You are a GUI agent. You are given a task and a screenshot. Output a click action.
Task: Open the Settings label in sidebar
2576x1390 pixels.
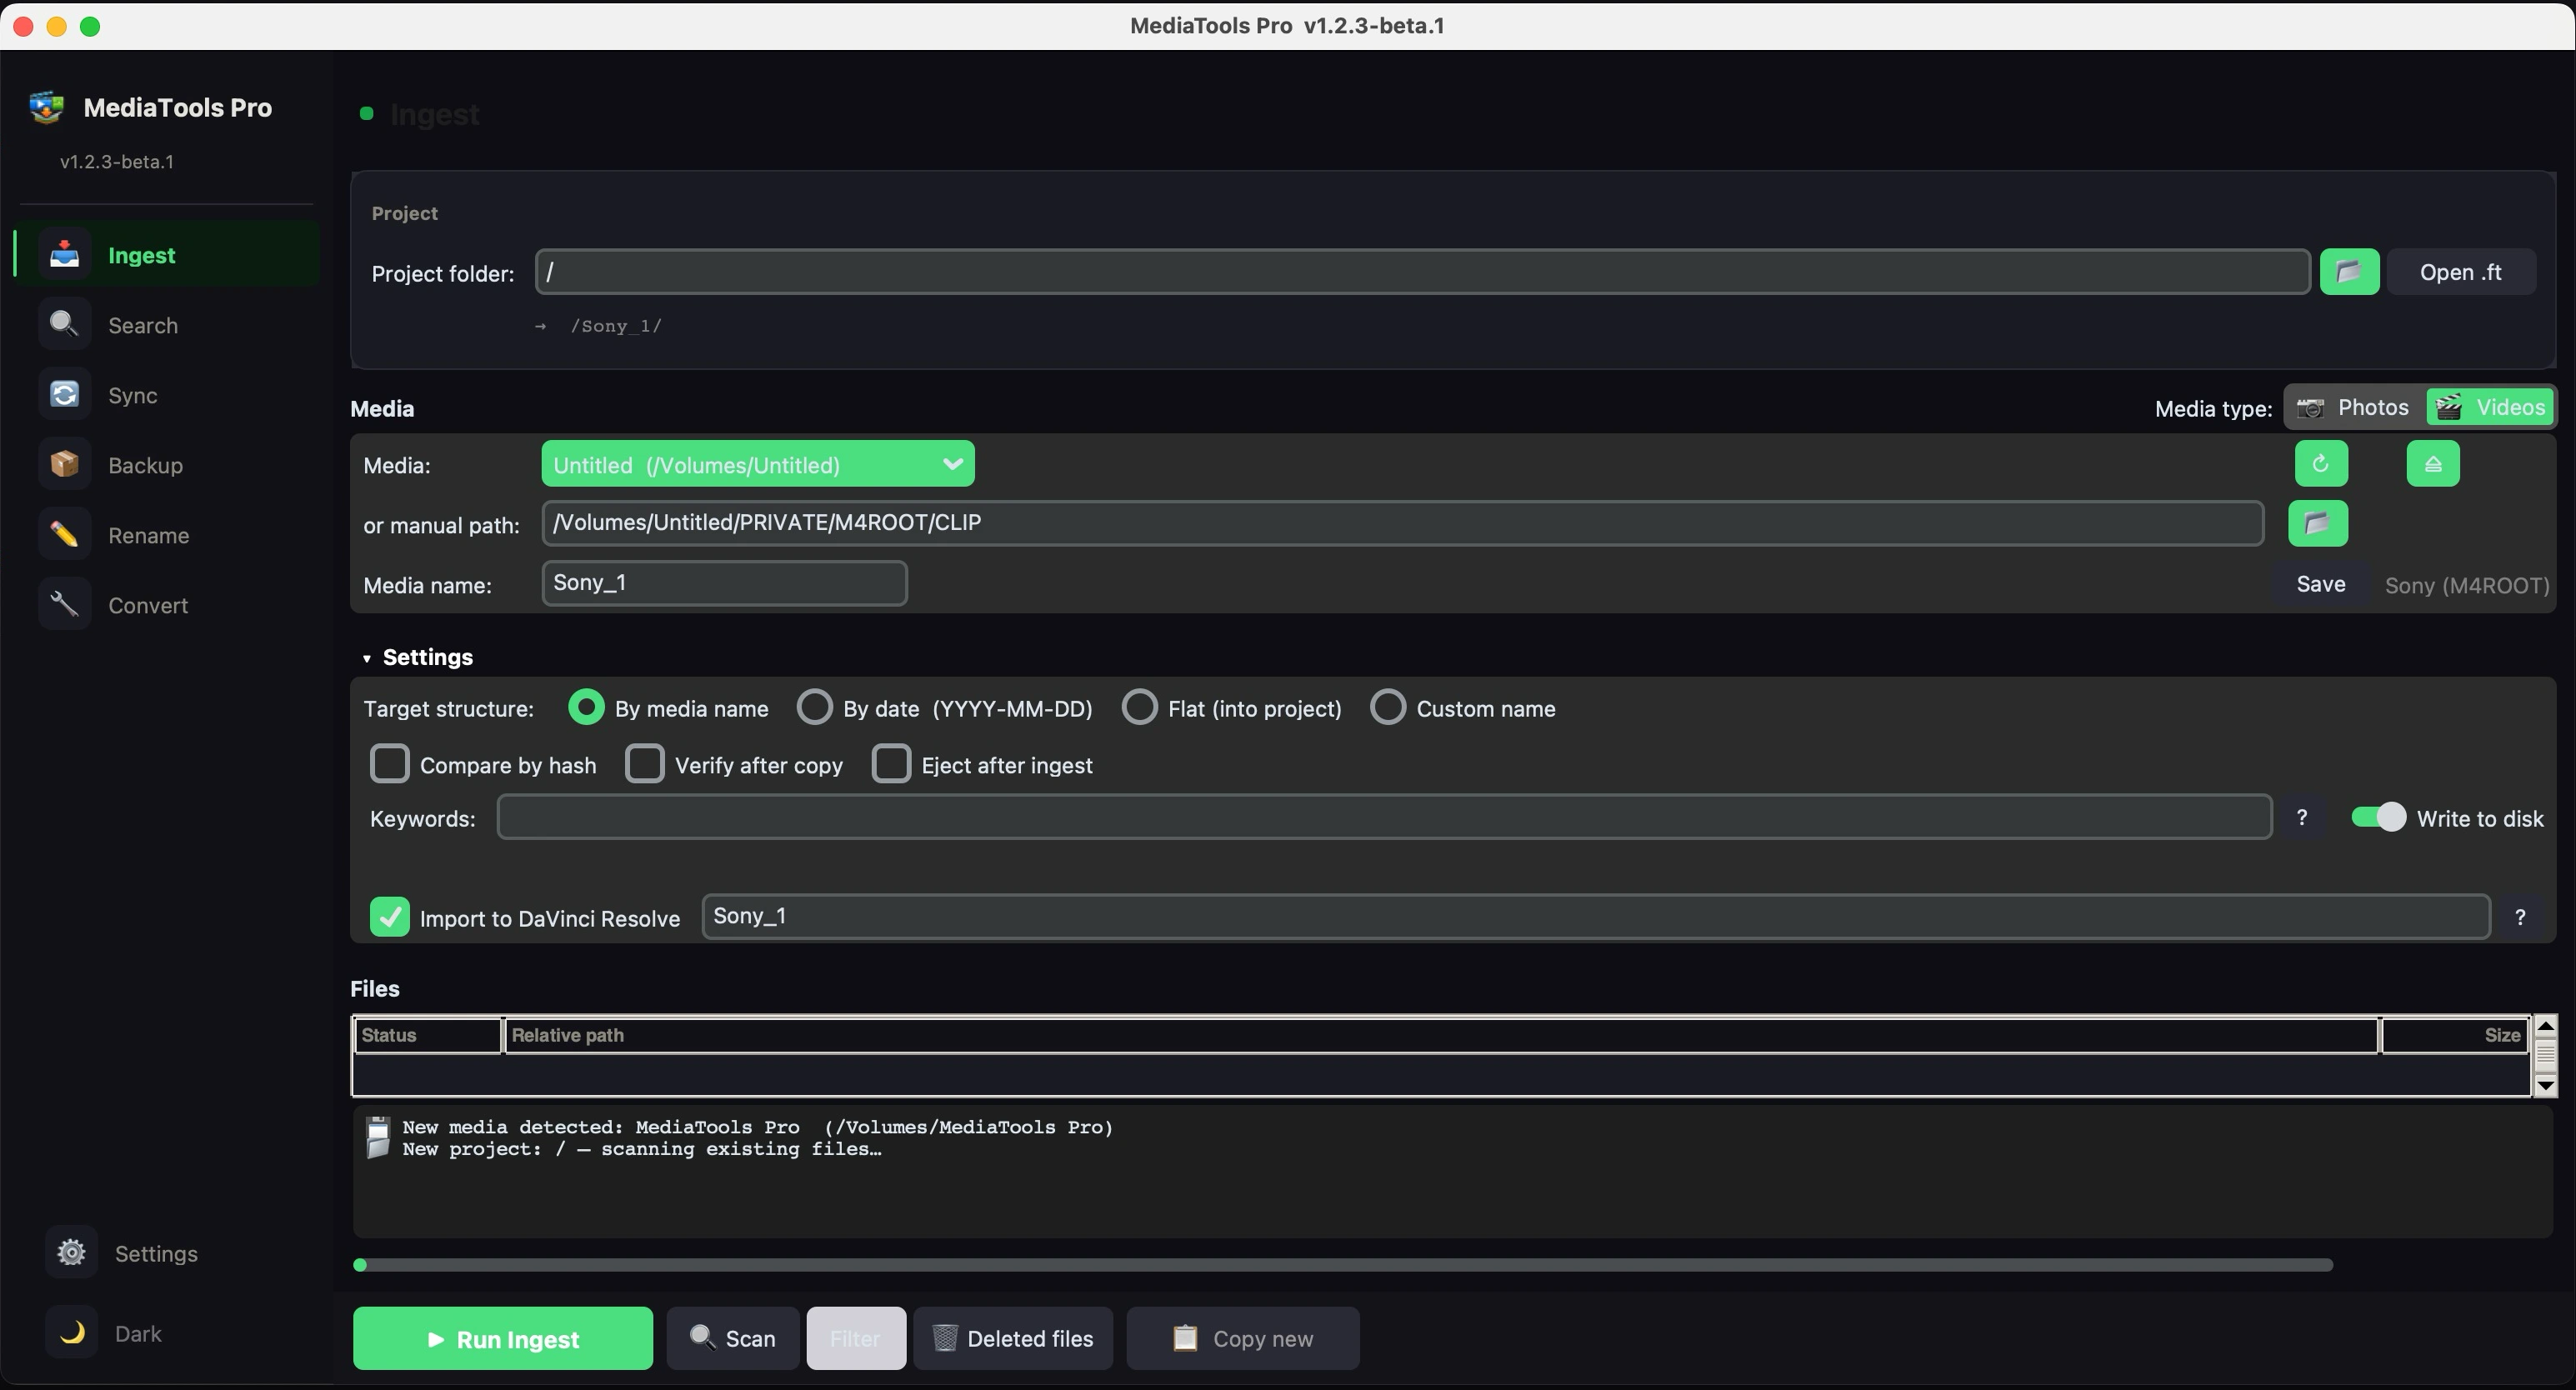pyautogui.click(x=156, y=1253)
